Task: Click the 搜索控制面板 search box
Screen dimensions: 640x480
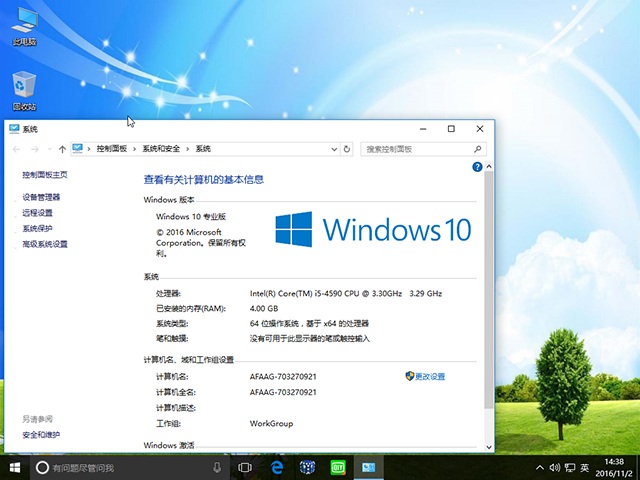Action: 418,149
